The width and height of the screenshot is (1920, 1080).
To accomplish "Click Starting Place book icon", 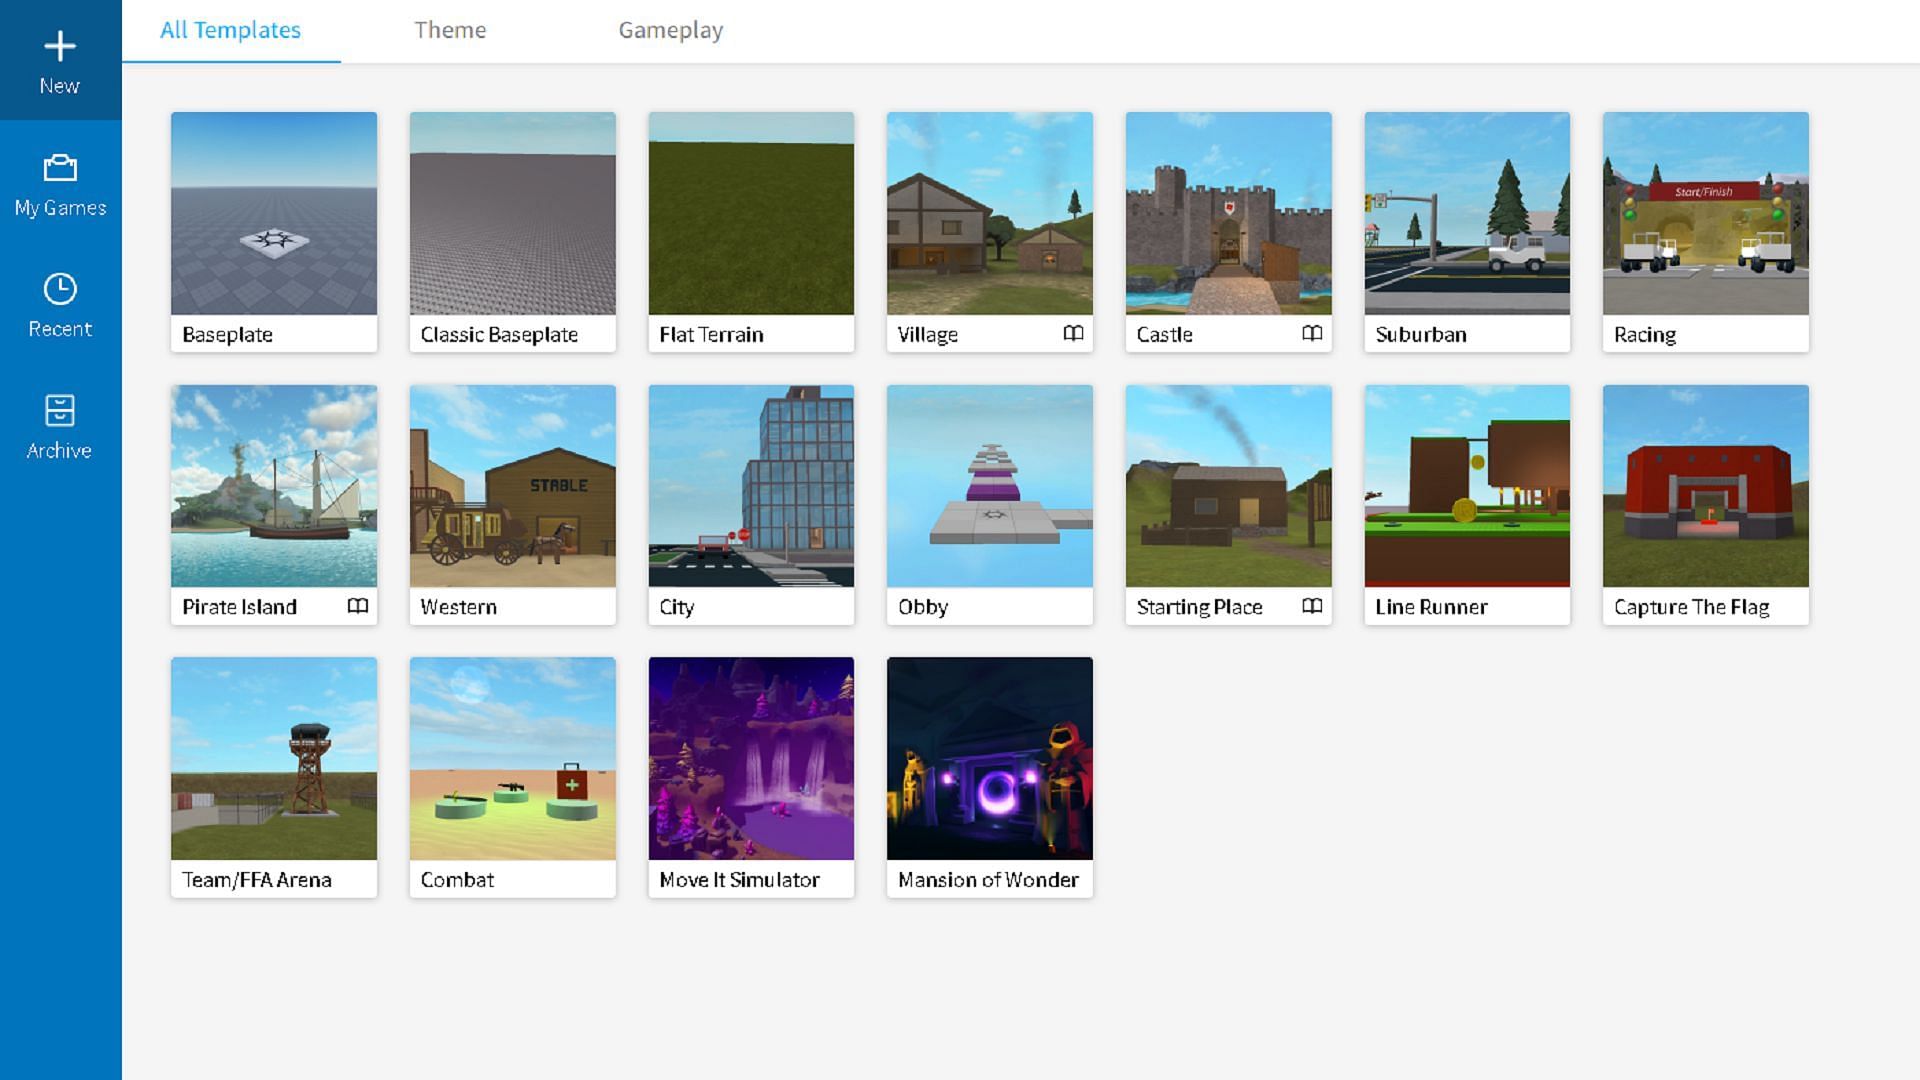I will (x=1313, y=605).
